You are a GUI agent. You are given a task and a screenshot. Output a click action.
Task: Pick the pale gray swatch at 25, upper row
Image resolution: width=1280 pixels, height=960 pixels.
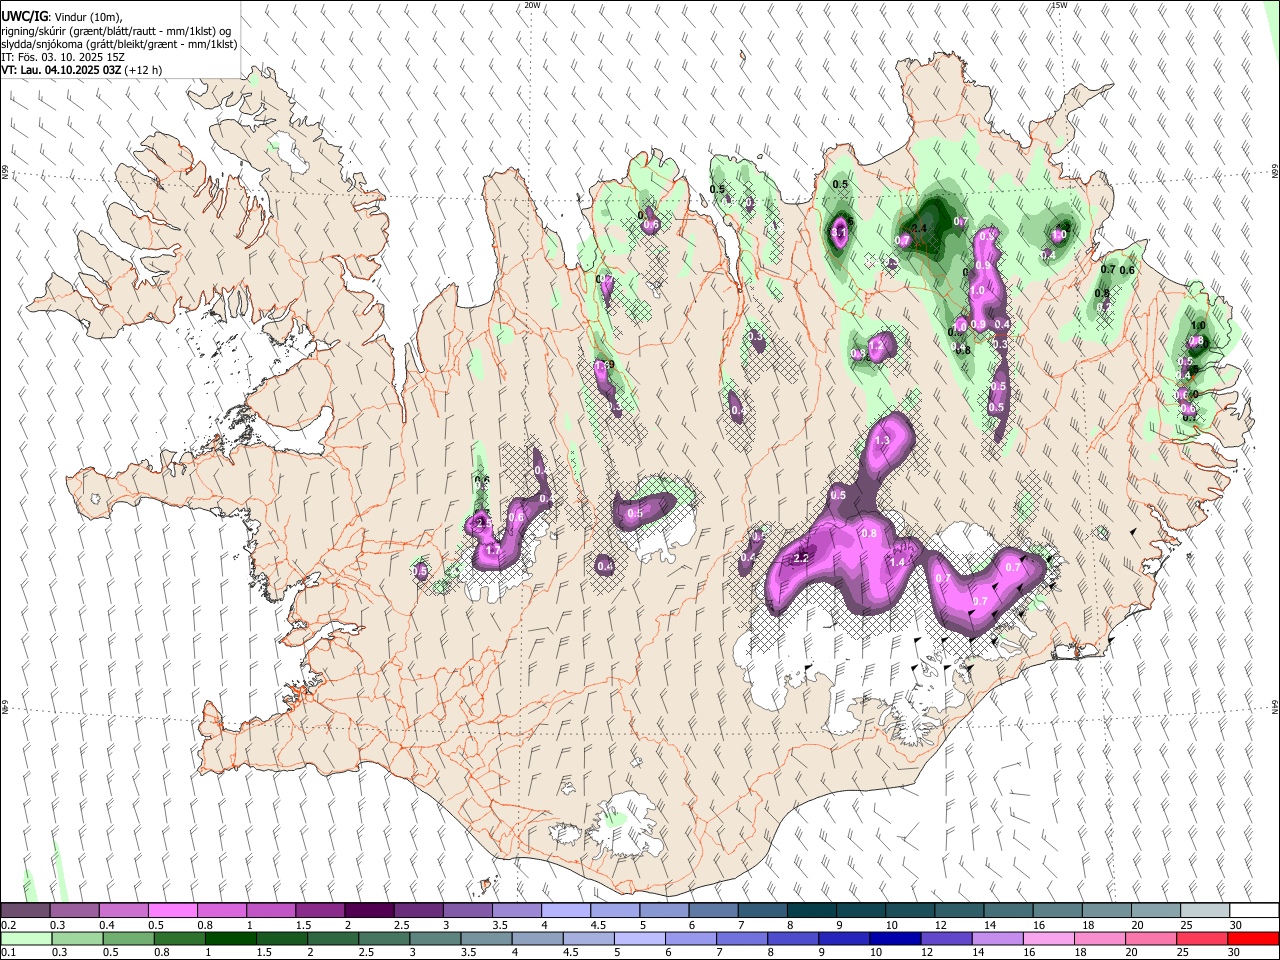pyautogui.click(x=1204, y=910)
